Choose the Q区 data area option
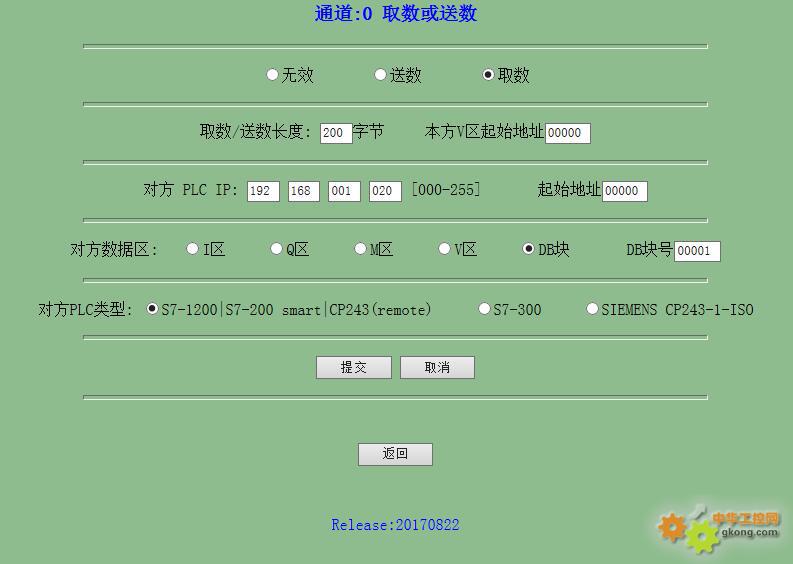The image size is (793, 564). (276, 249)
